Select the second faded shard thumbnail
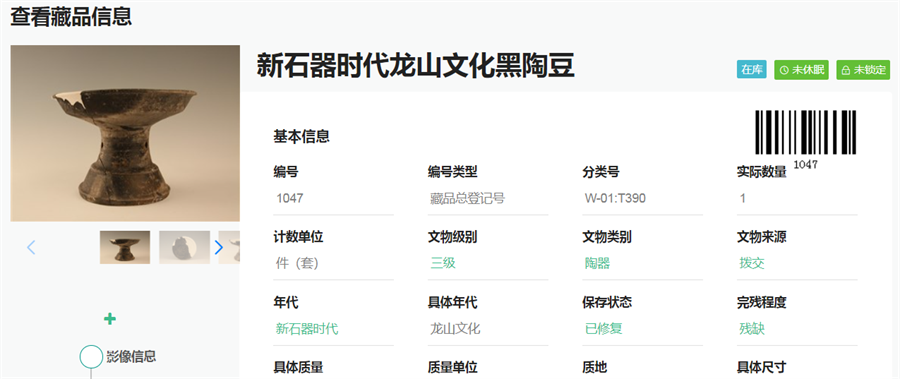The height and width of the screenshot is (379, 900). (184, 247)
